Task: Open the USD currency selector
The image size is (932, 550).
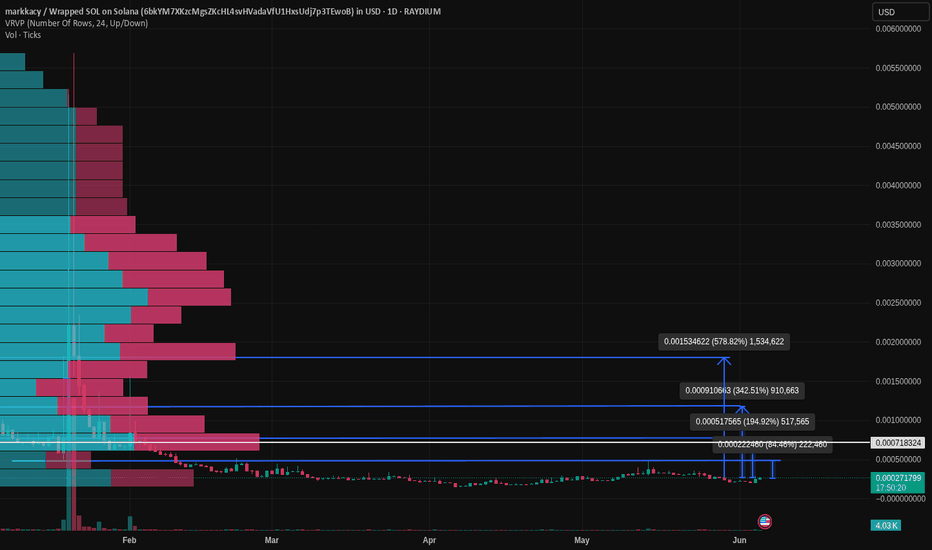Action: click(900, 12)
